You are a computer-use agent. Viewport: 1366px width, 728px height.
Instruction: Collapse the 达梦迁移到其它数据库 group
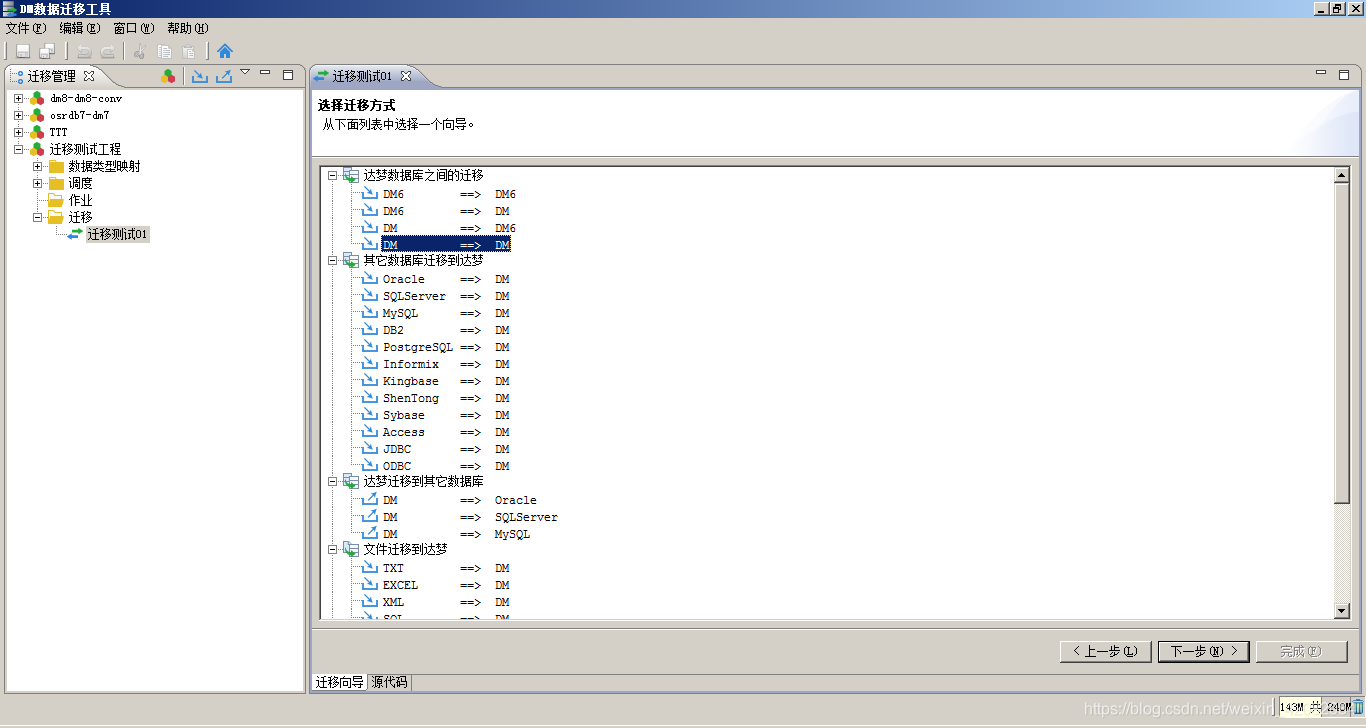tap(333, 481)
